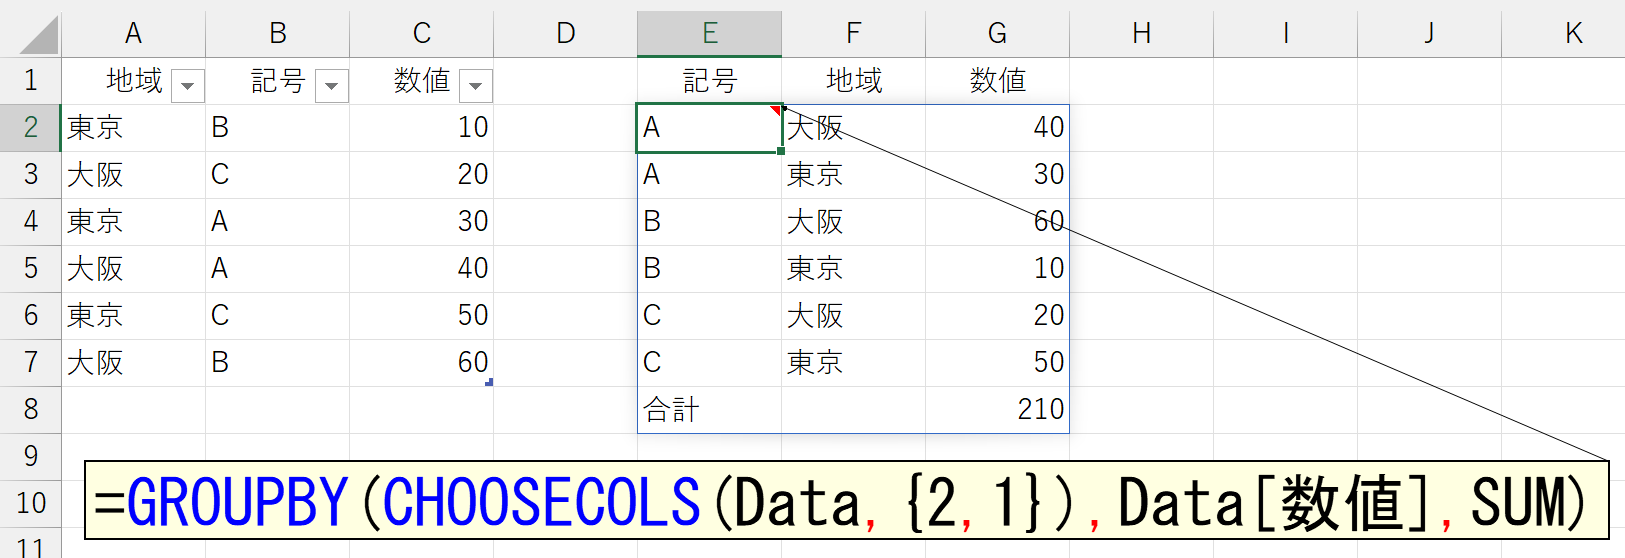Select row 5 header
Image resolution: width=1625 pixels, height=558 pixels.
pyautogui.click(x=31, y=269)
